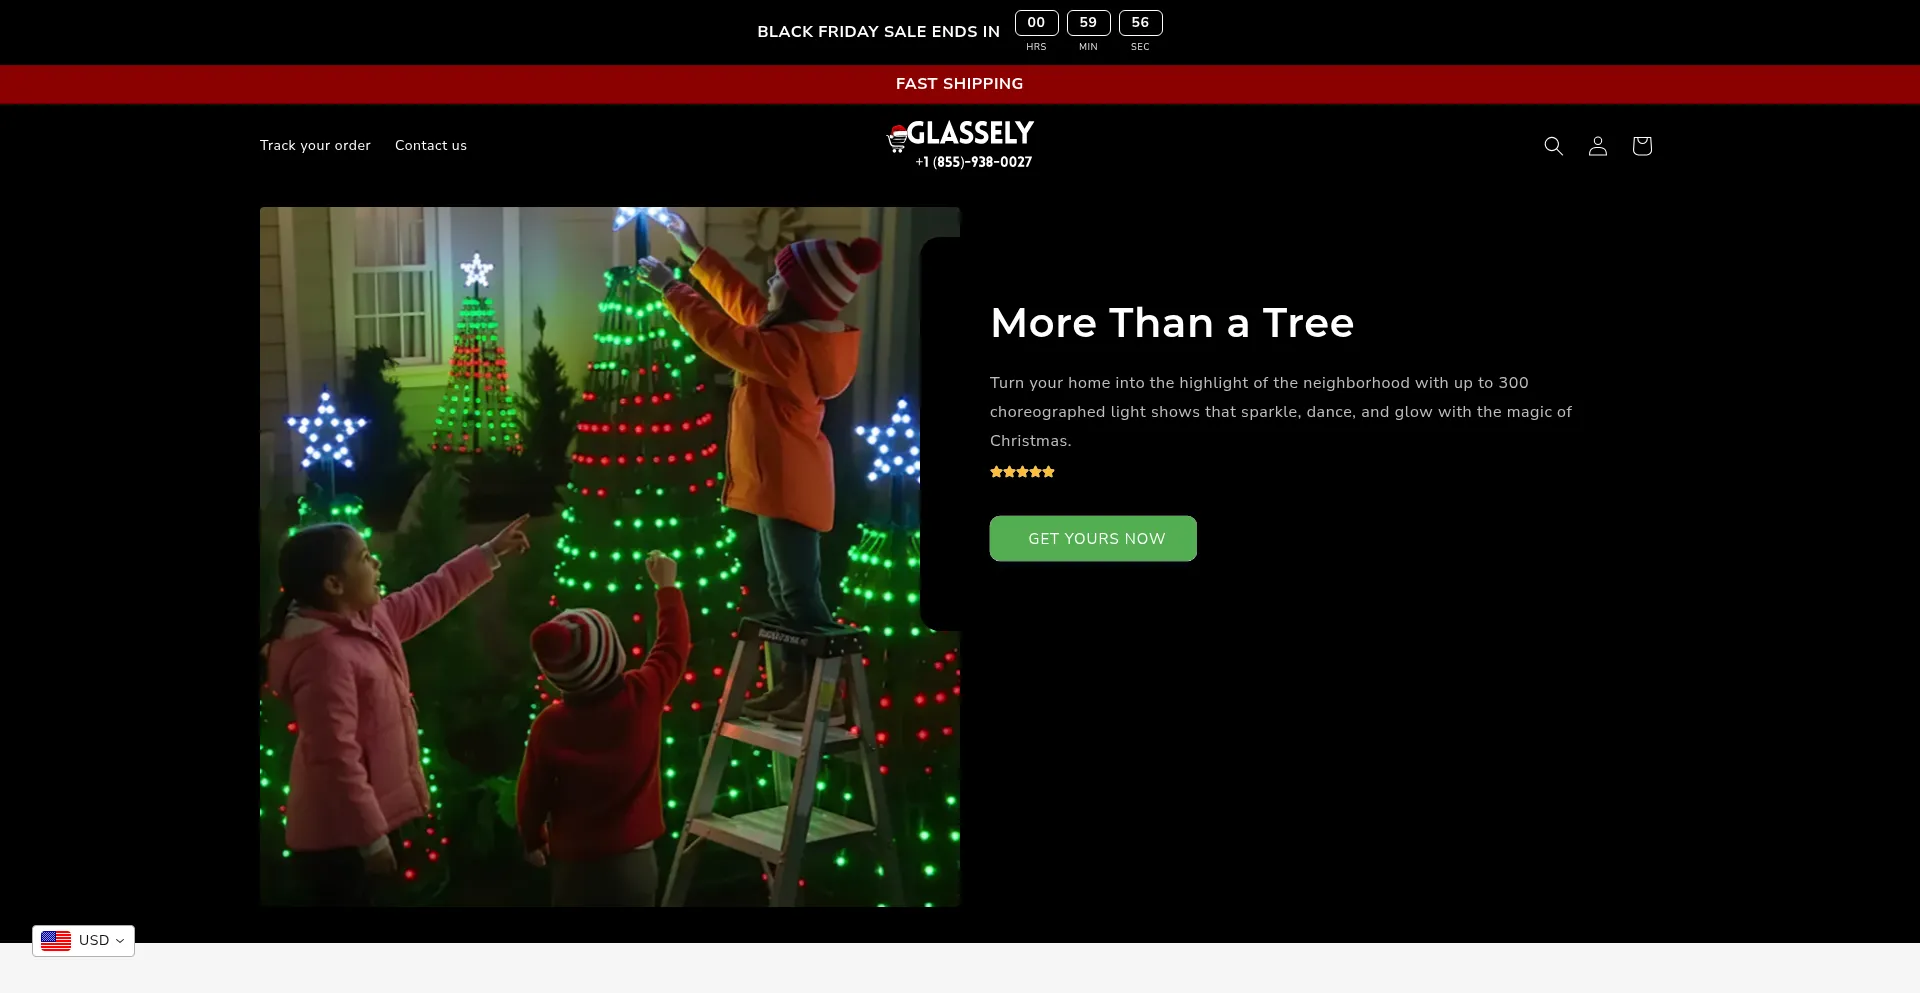Image resolution: width=1920 pixels, height=993 pixels.
Task: Click the currency selector chevron arrow
Action: click(120, 941)
